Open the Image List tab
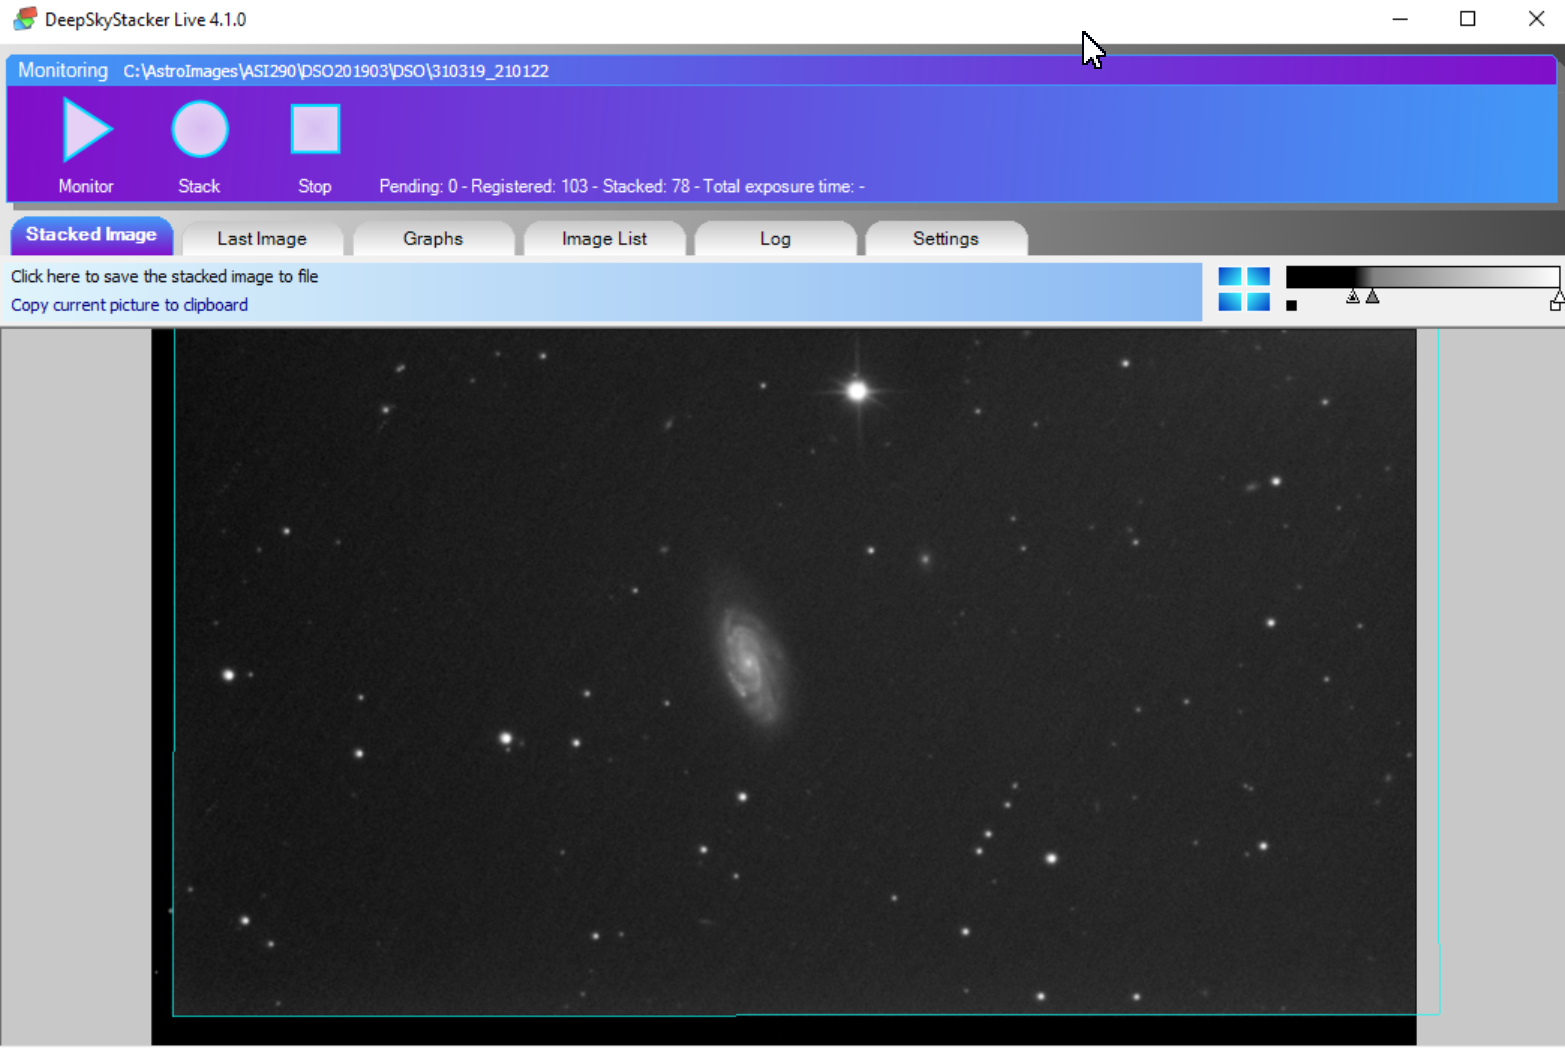The height and width of the screenshot is (1048, 1565). (604, 239)
